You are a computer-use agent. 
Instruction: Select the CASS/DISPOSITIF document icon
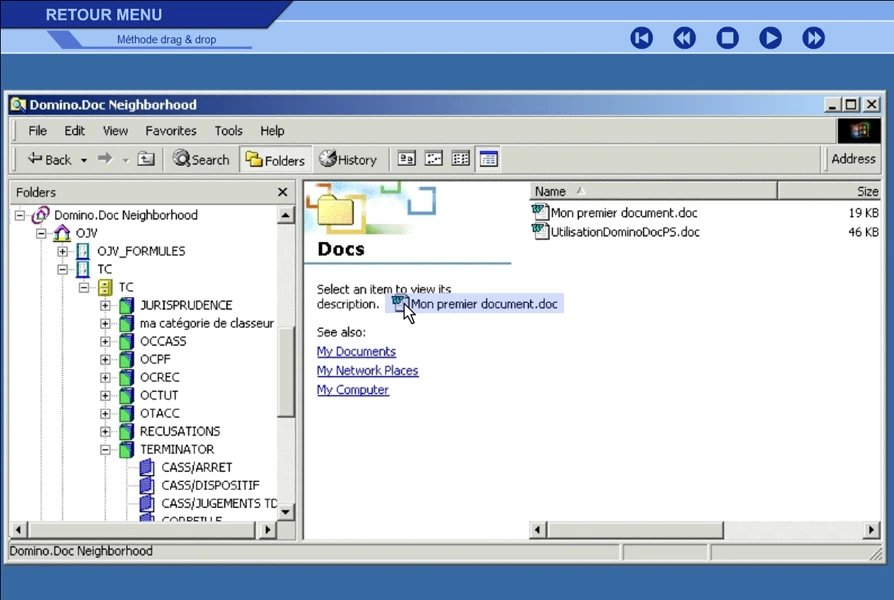coord(147,485)
